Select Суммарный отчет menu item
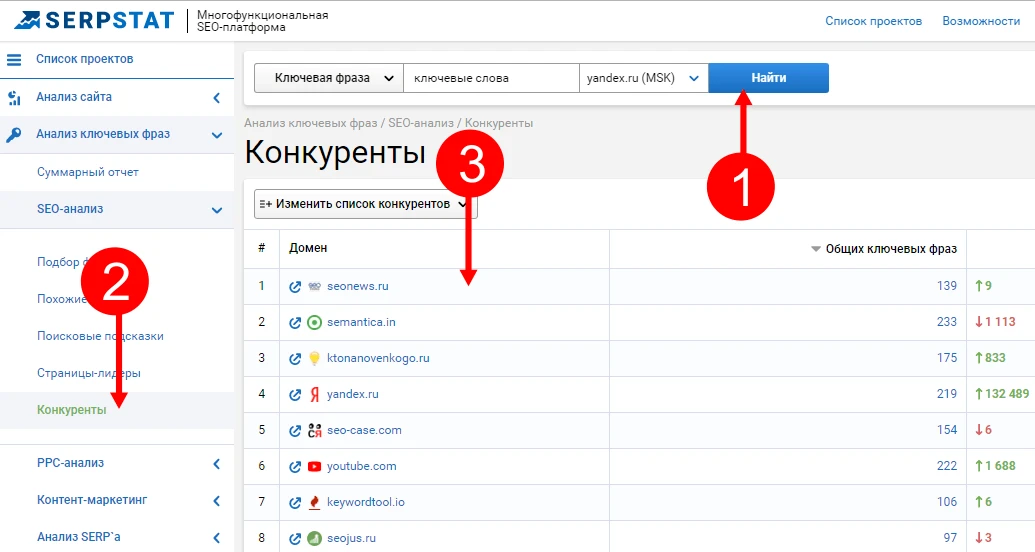 (88, 172)
